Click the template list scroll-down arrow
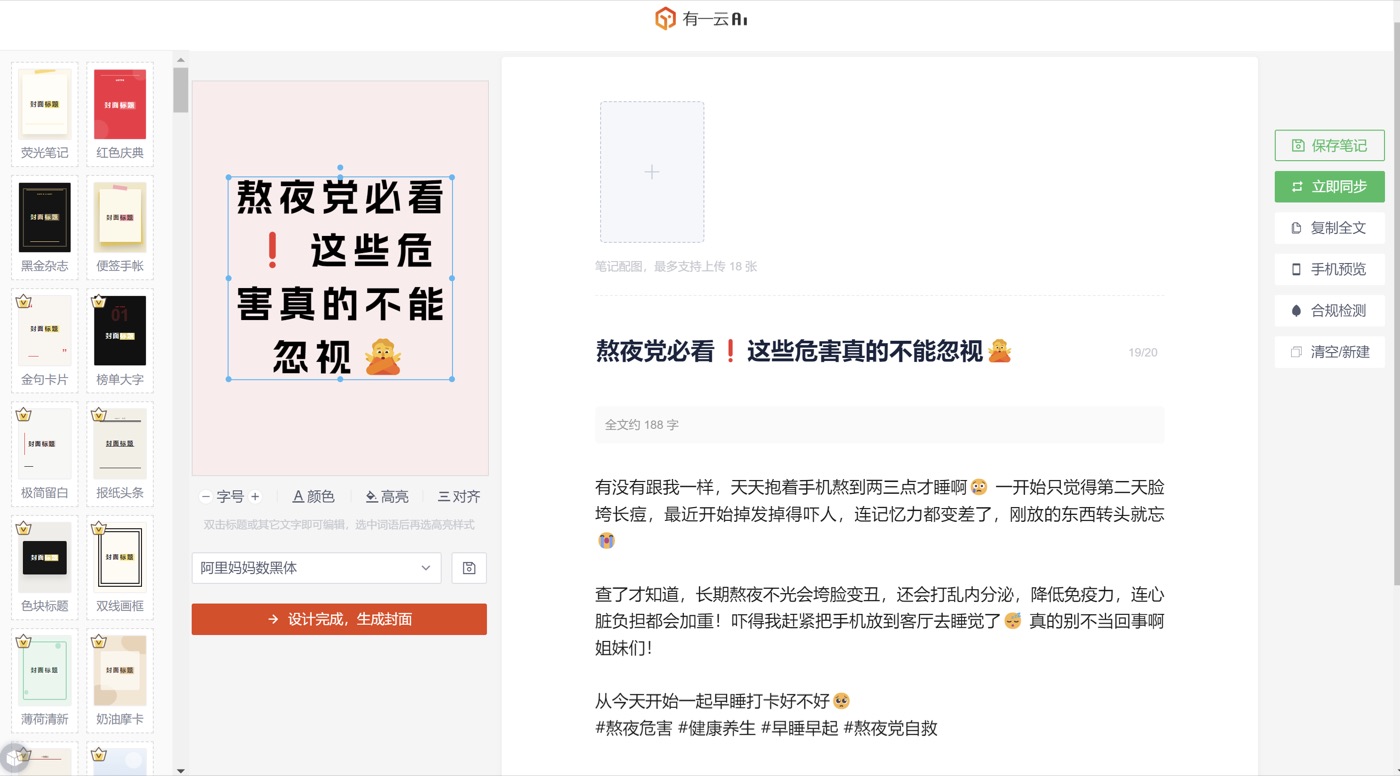 coord(180,770)
